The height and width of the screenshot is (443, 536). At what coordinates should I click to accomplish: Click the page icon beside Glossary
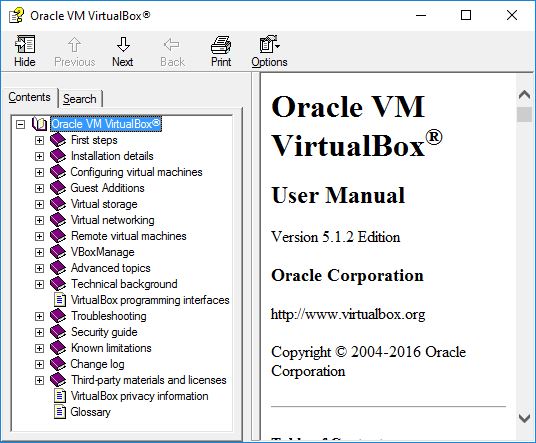coord(60,412)
